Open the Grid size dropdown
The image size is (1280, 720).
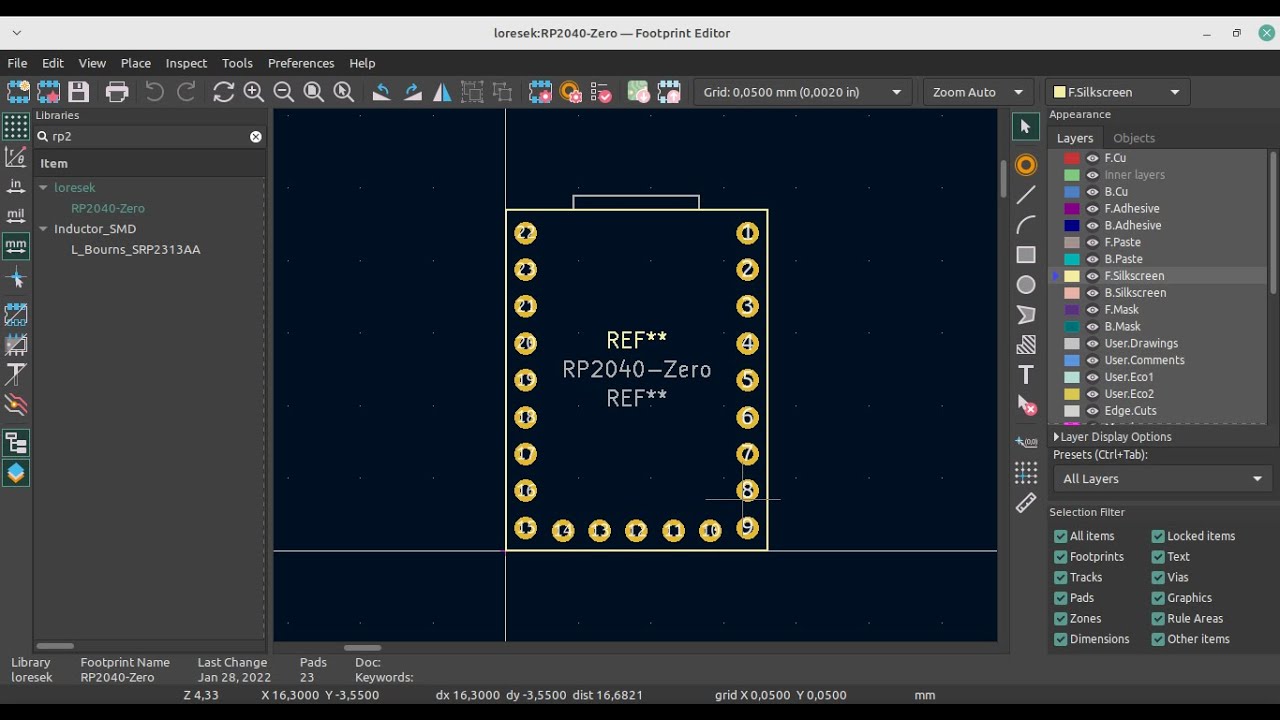[803, 92]
